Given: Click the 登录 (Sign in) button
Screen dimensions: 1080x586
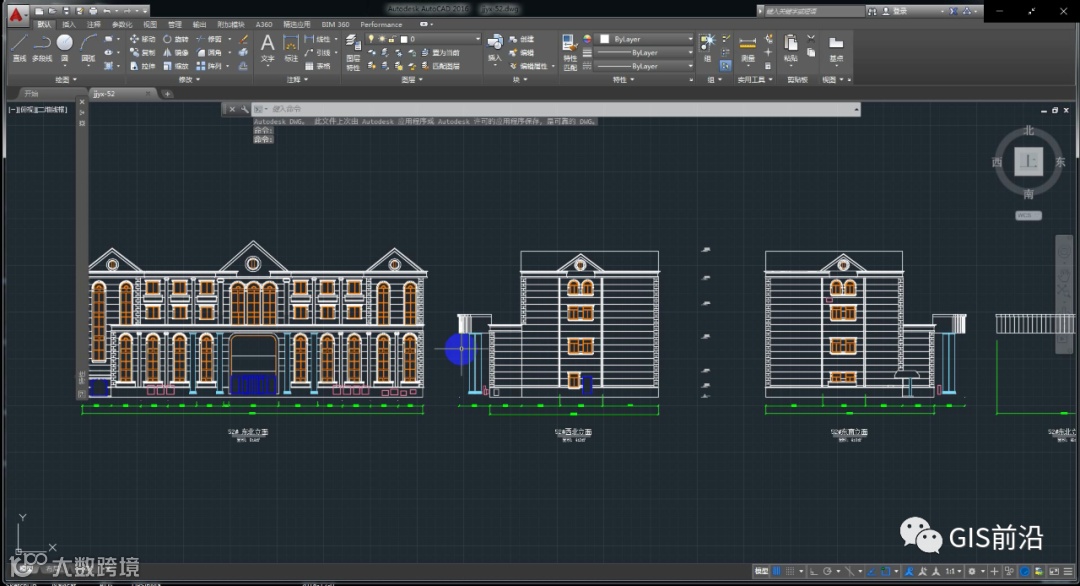Looking at the screenshot, I should pyautogui.click(x=899, y=11).
